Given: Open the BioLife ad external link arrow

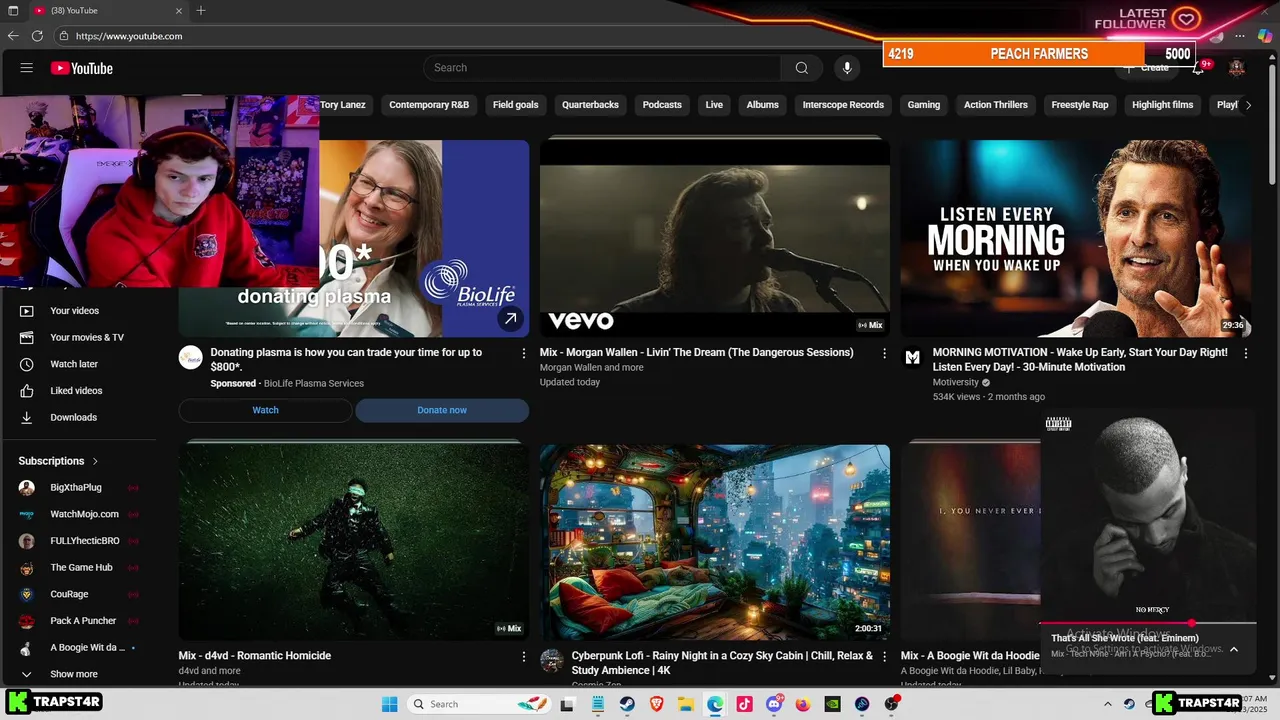Looking at the screenshot, I should (510, 319).
